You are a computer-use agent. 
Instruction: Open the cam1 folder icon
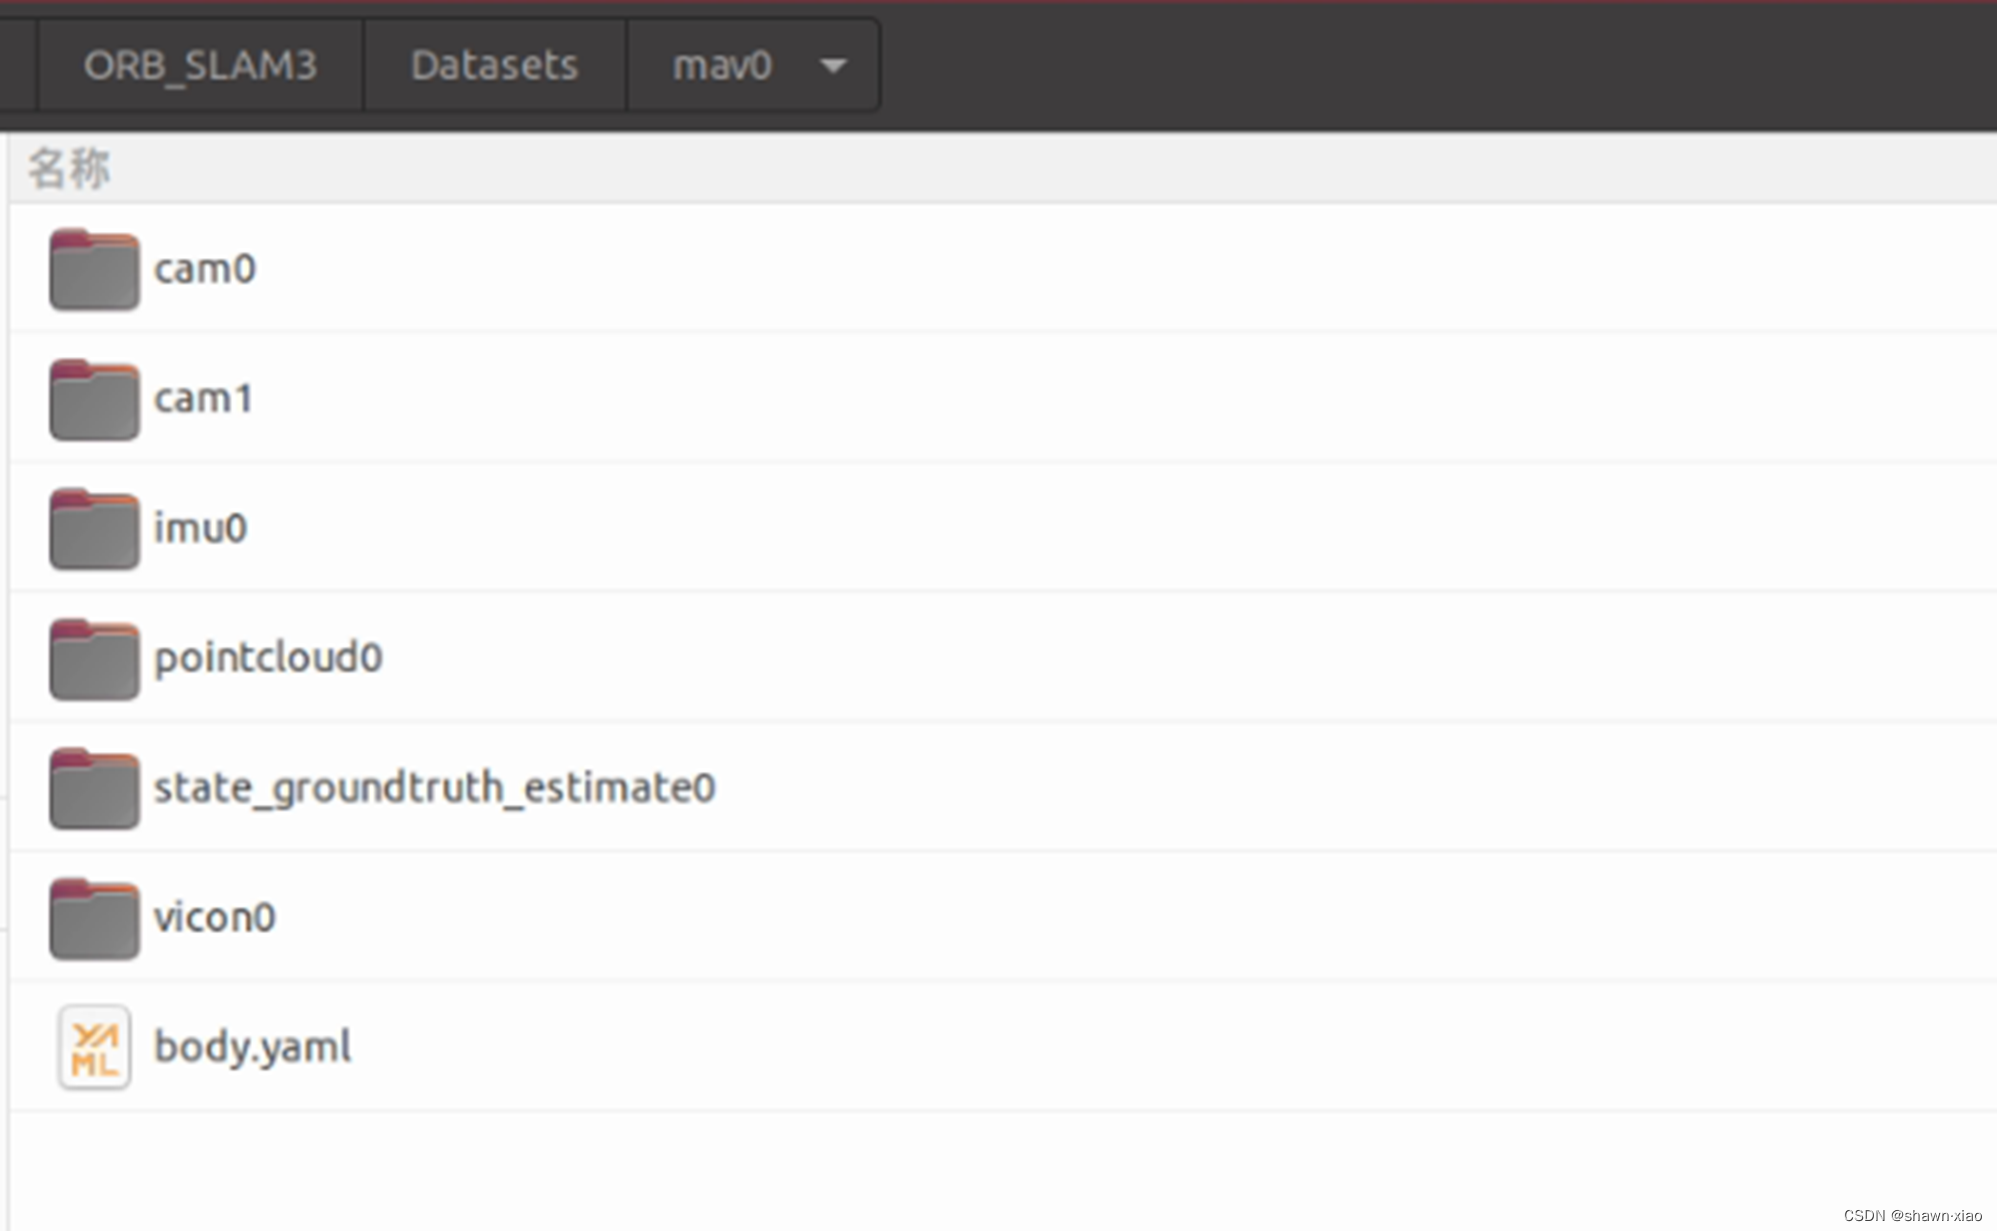coord(93,399)
